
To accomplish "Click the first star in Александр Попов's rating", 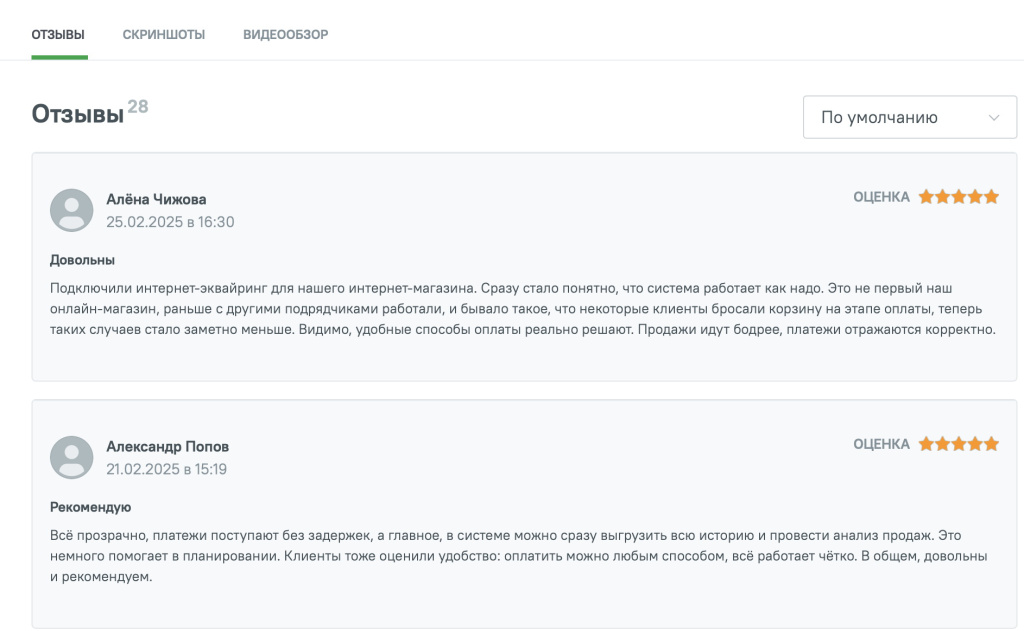I will pyautogui.click(x=927, y=444).
